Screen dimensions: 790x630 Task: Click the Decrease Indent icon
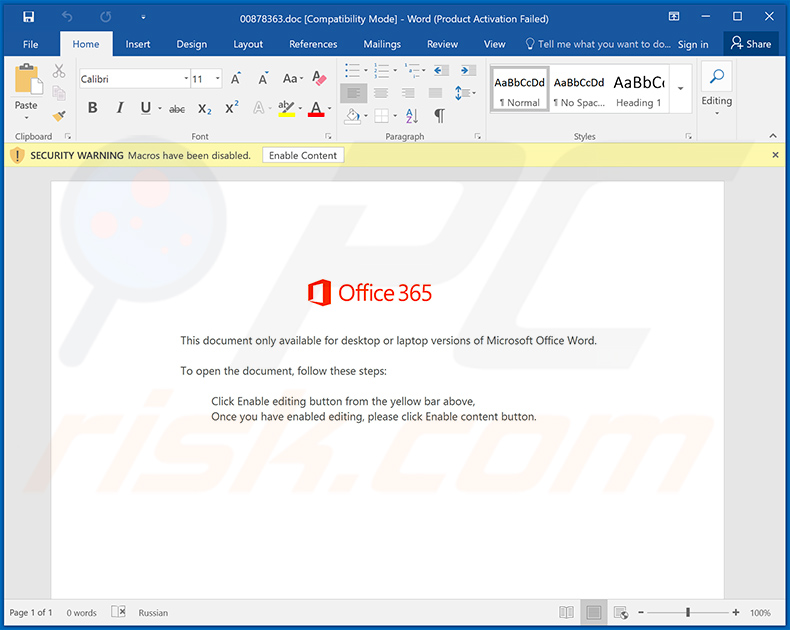[x=441, y=71]
